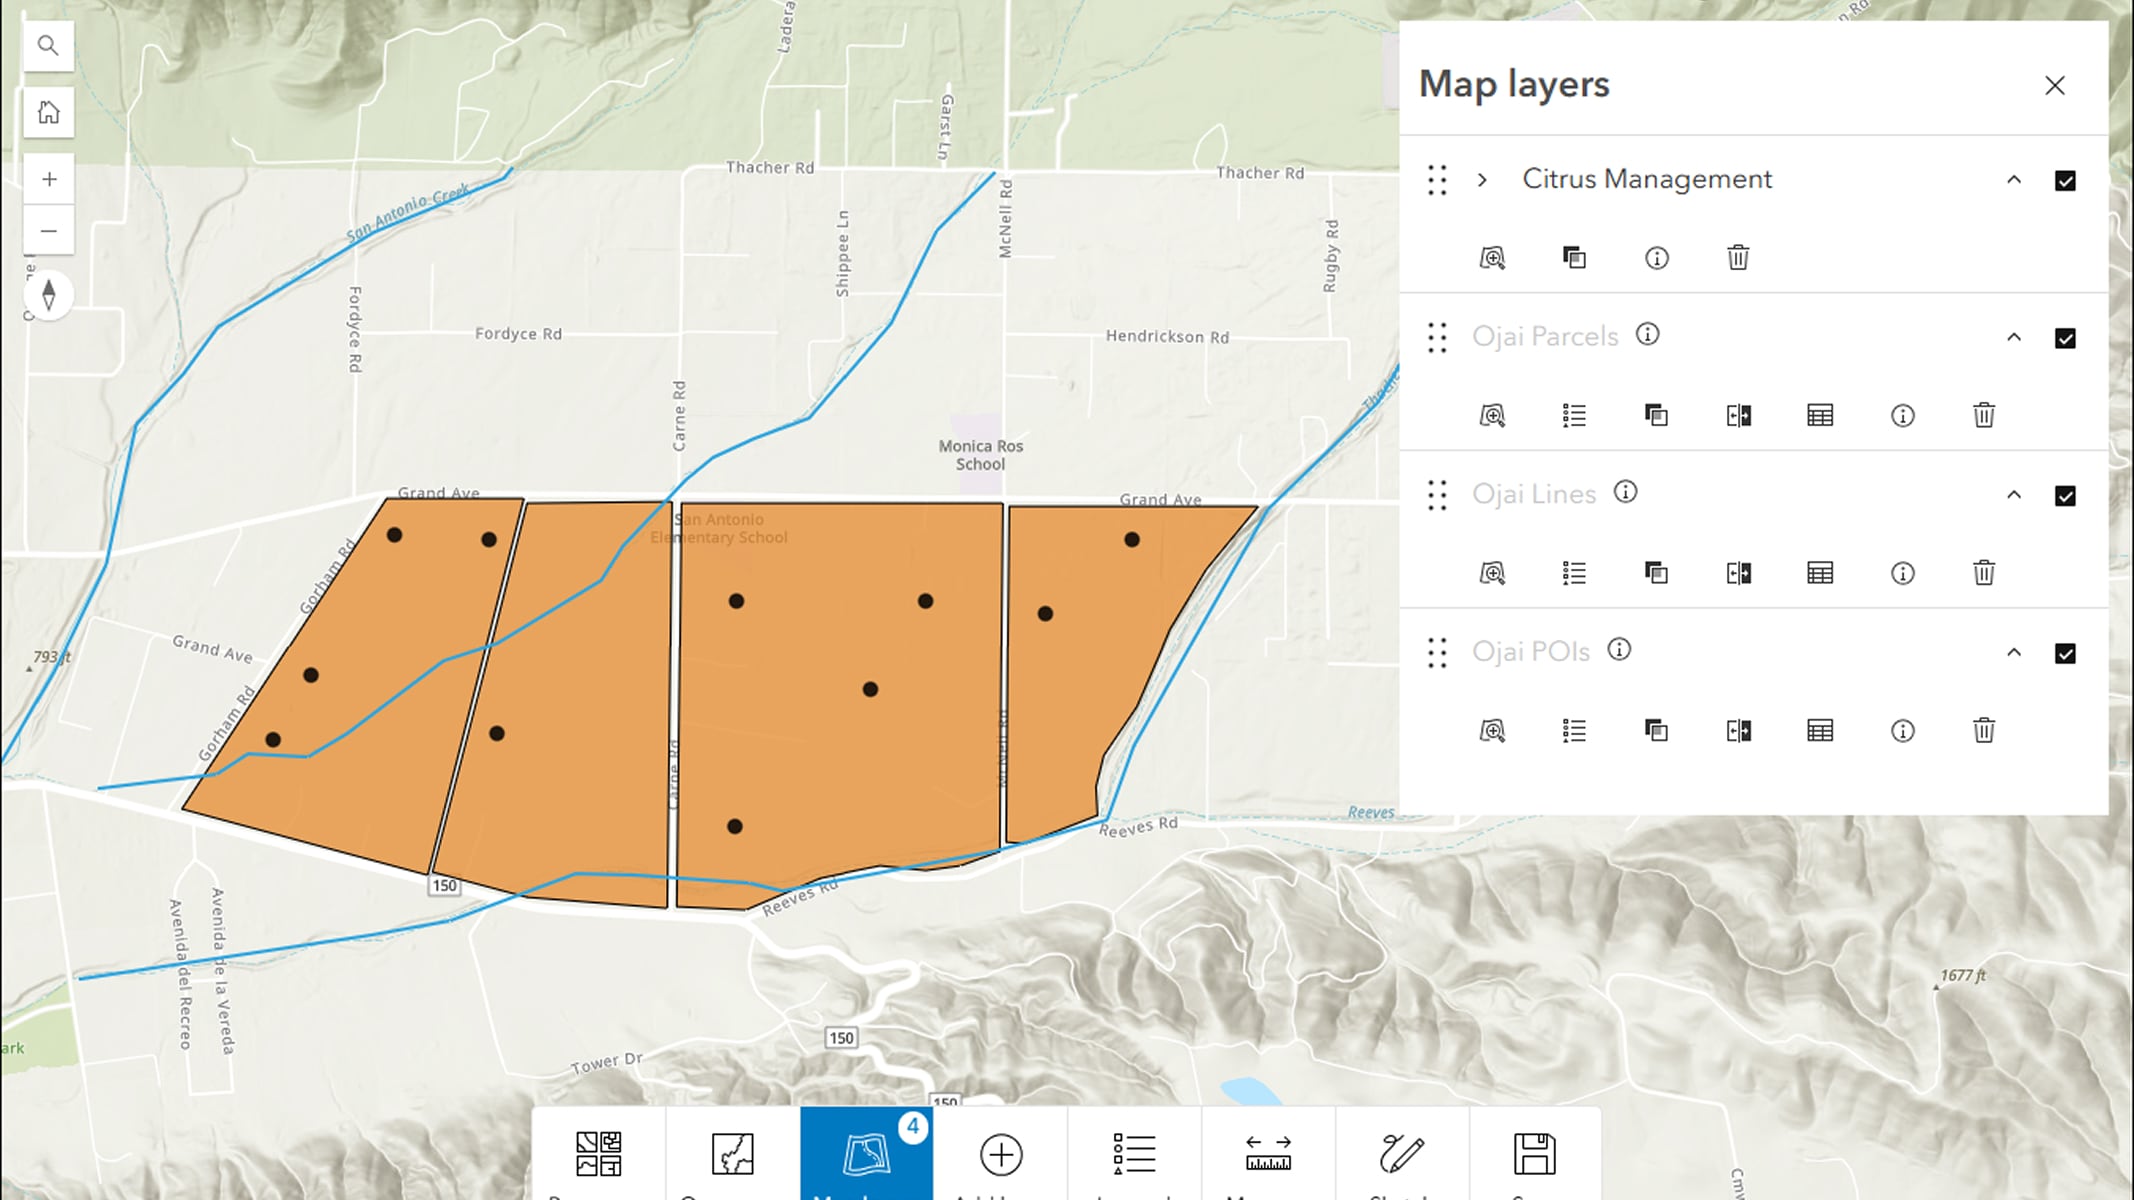Expand the Citrus Management group arrow

coord(1482,180)
